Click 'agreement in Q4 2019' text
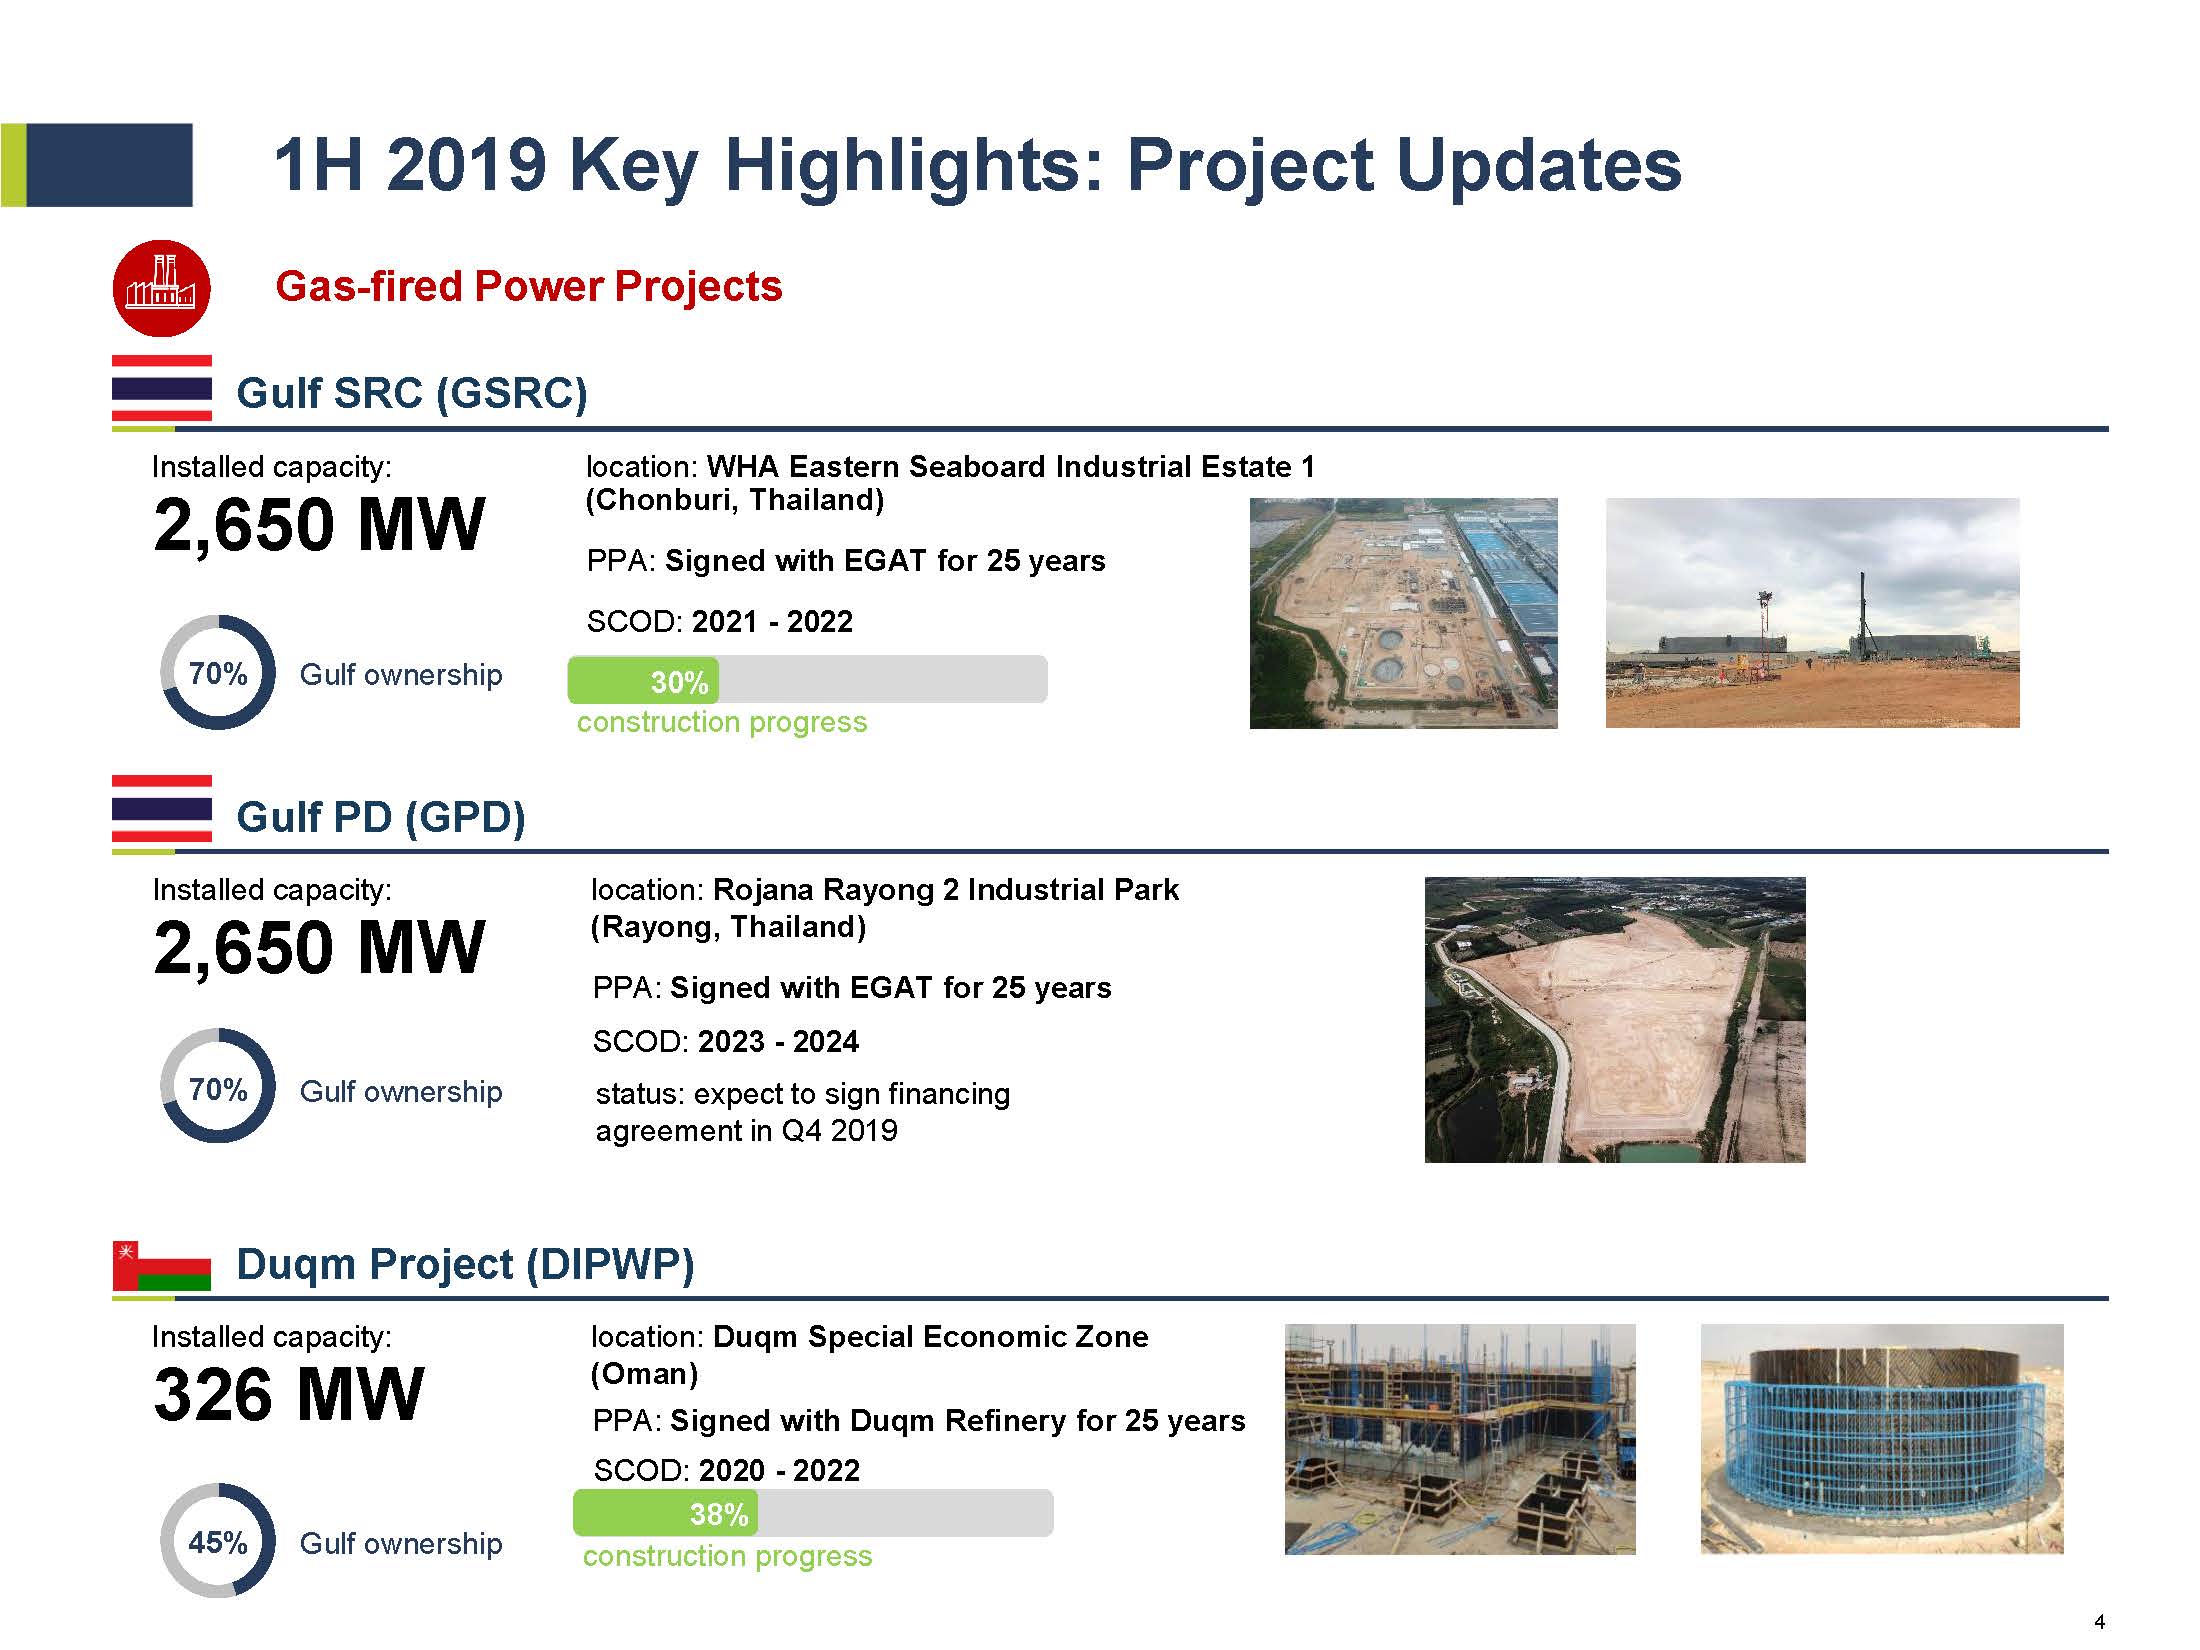 click(747, 1131)
